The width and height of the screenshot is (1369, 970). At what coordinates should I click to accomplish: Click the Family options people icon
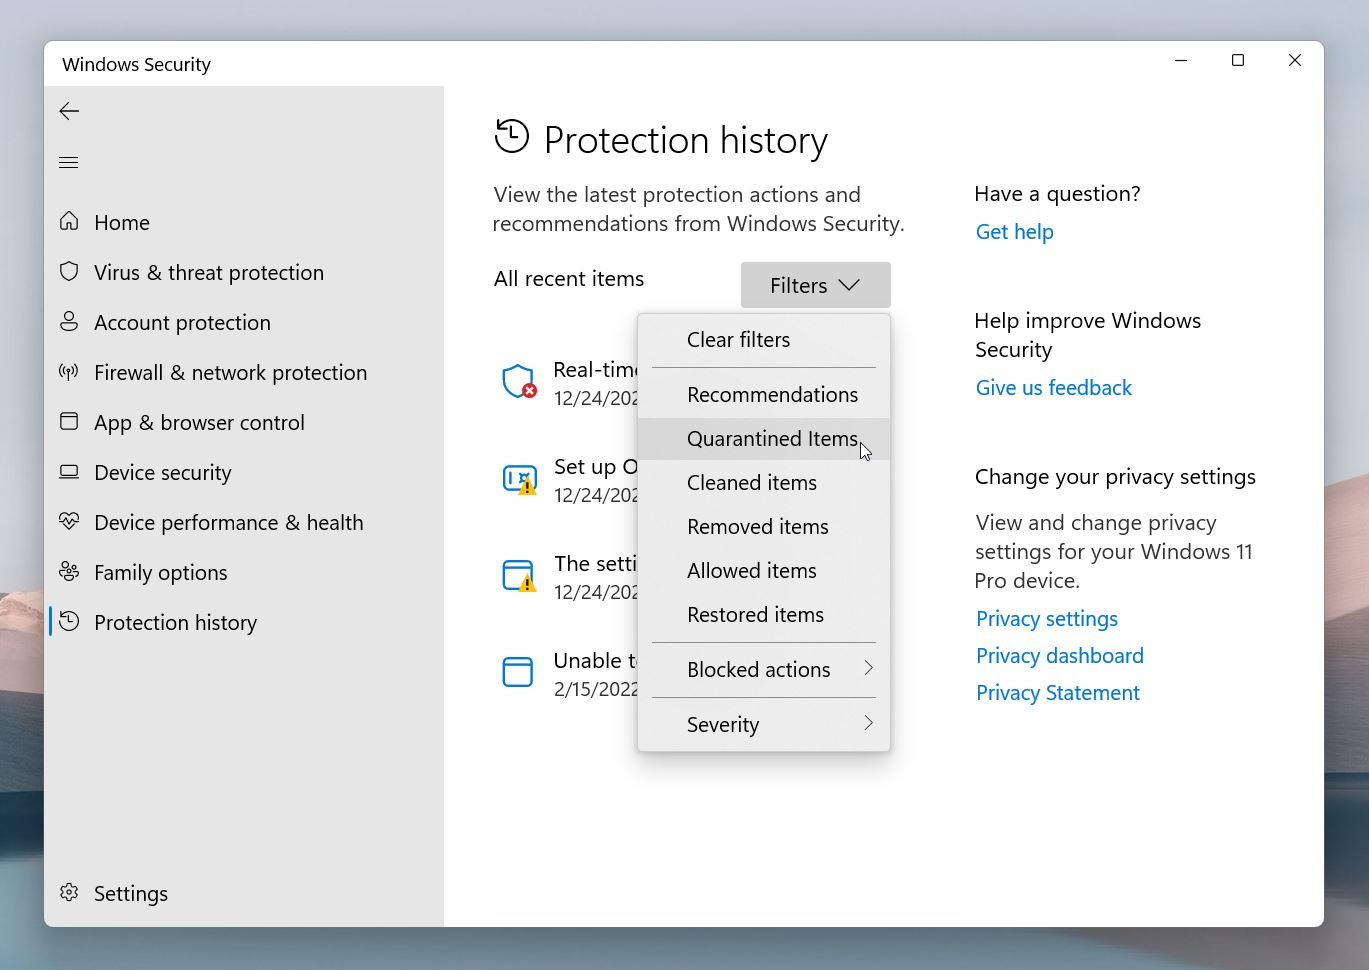pyautogui.click(x=69, y=571)
